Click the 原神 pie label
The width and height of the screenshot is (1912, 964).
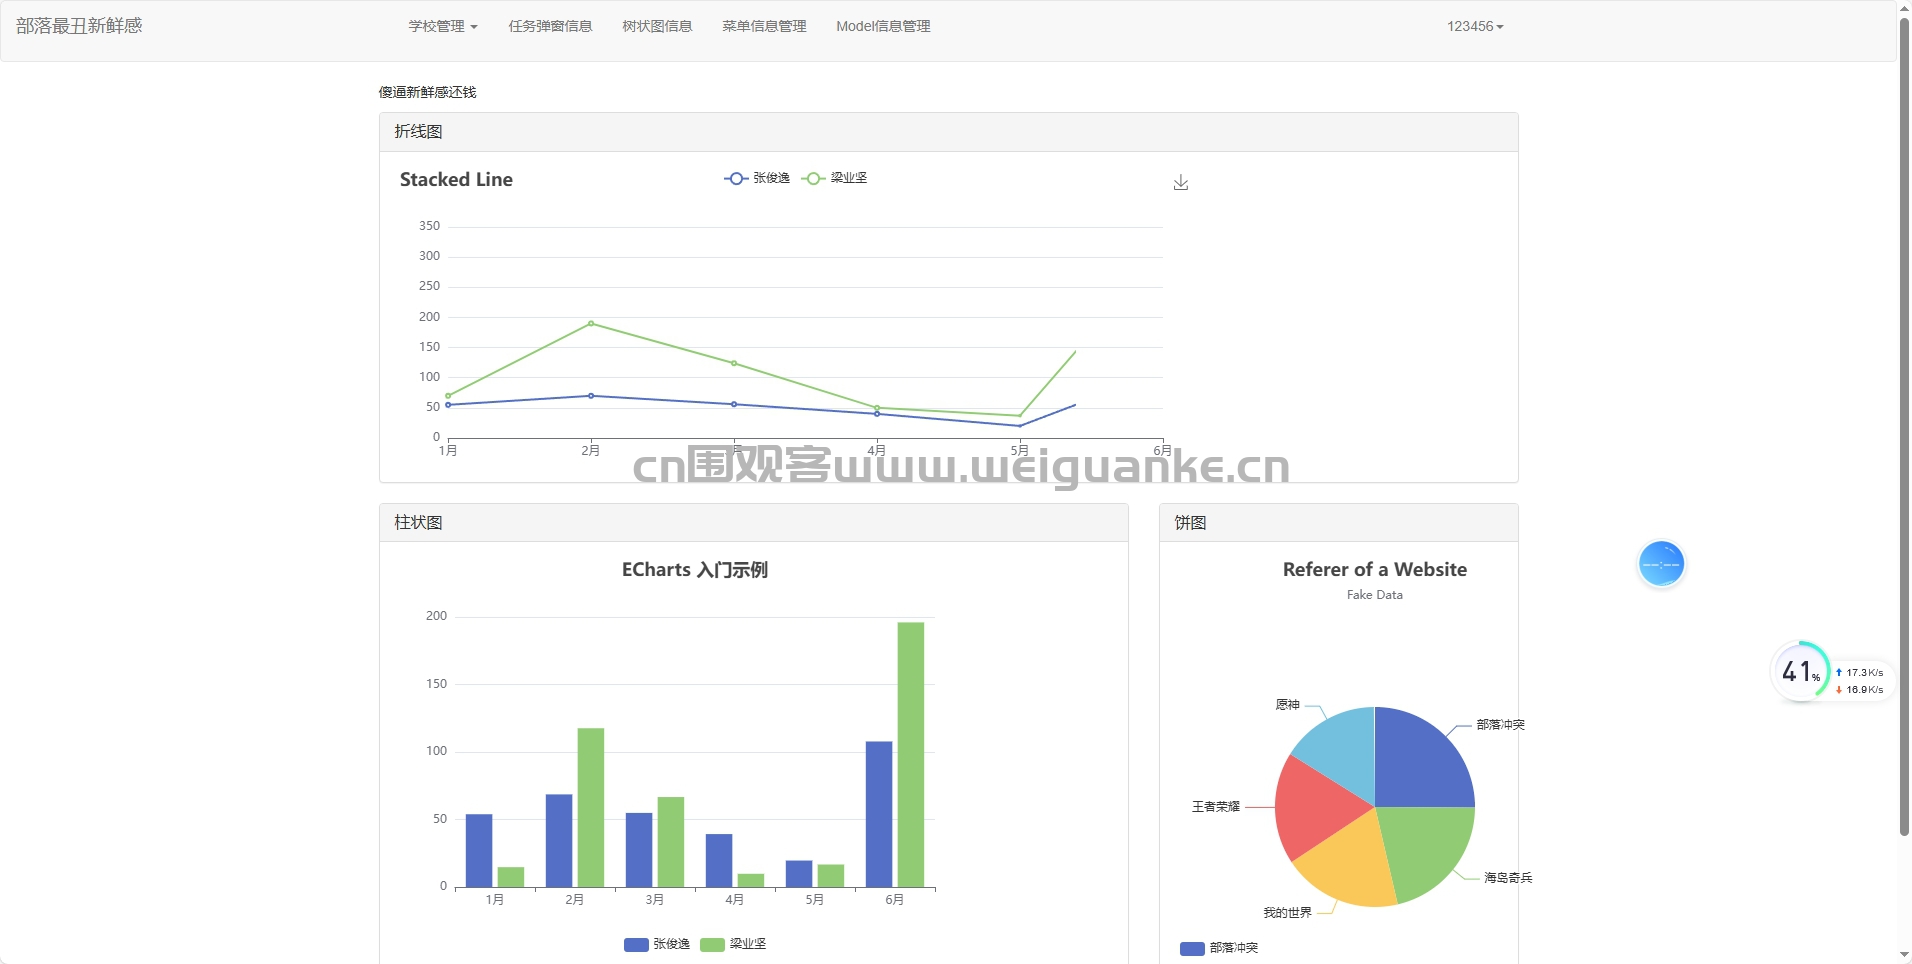[x=1288, y=705]
